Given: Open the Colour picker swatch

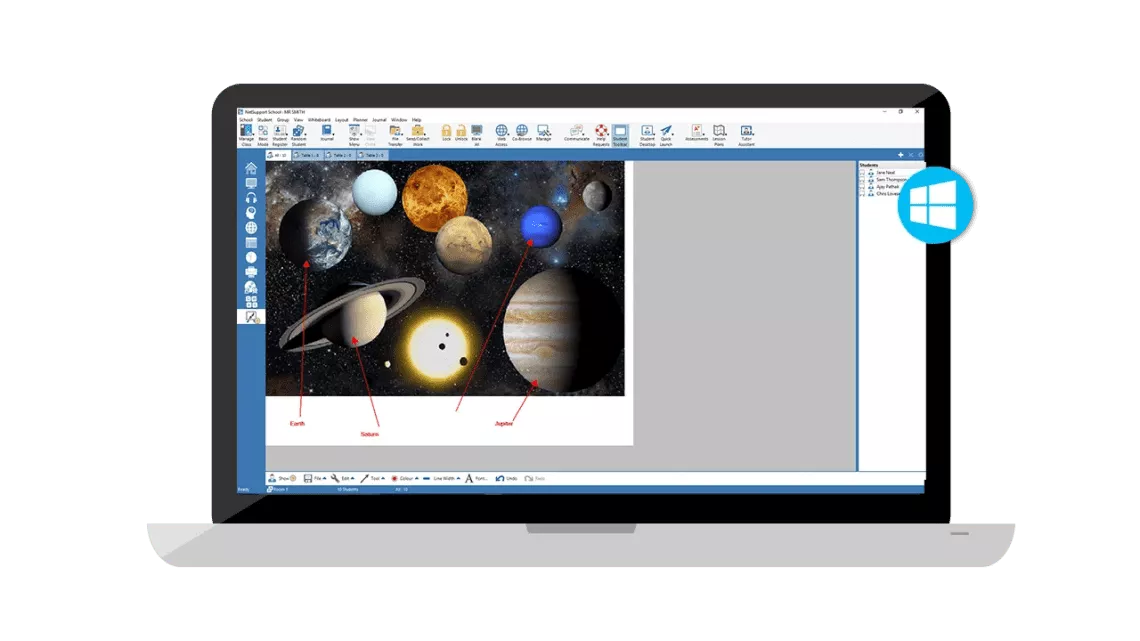Looking at the screenshot, I should pyautogui.click(x=395, y=479).
